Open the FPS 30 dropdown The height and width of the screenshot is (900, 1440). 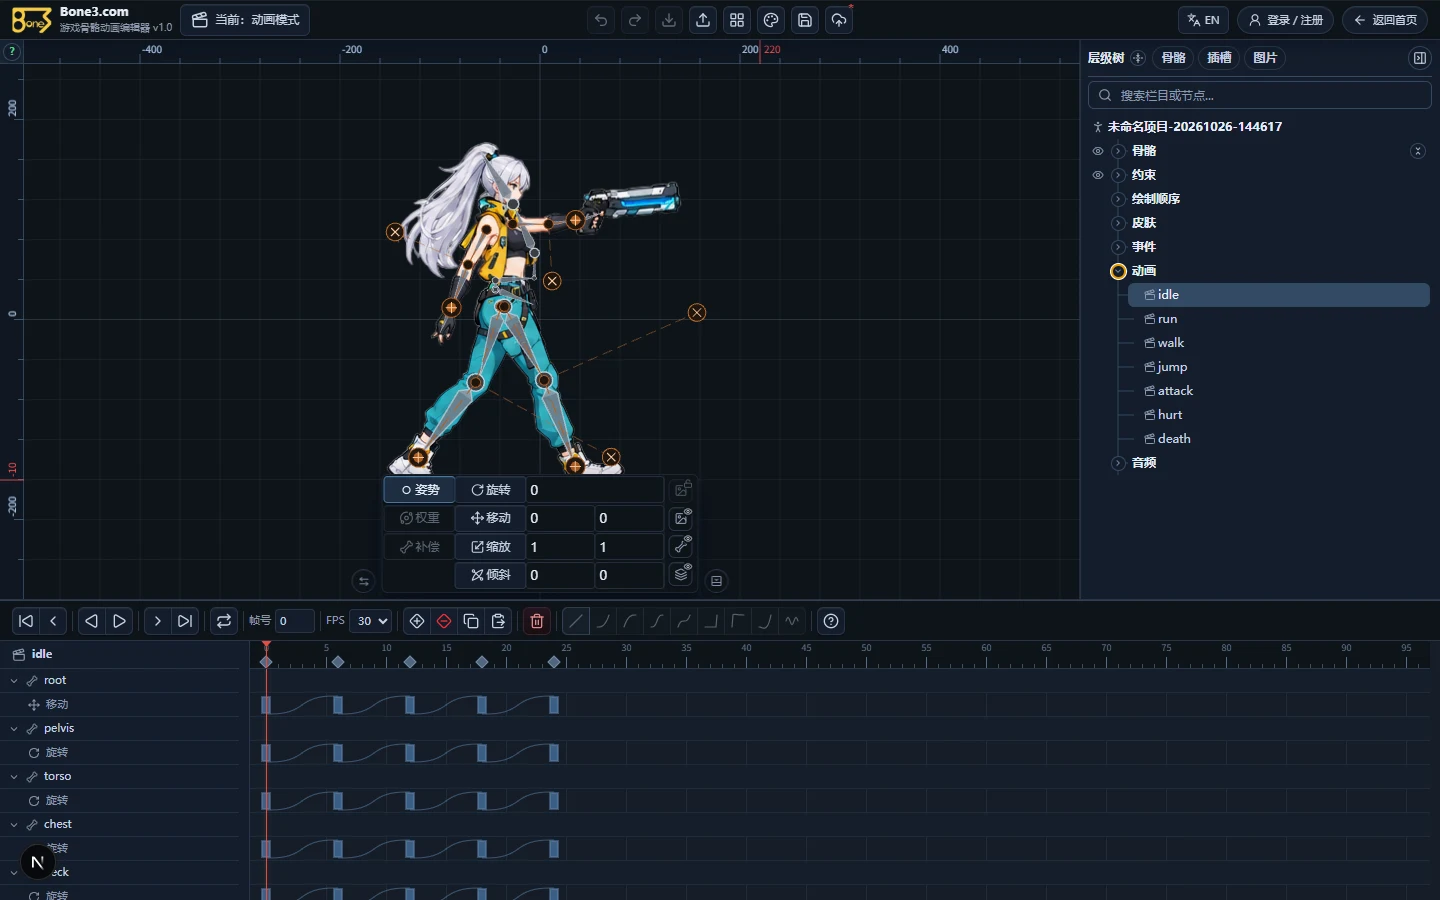click(x=371, y=621)
